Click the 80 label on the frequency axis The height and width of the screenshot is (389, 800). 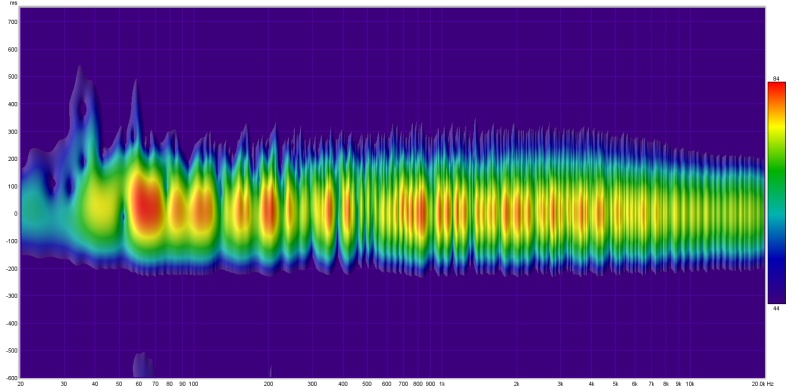point(170,383)
